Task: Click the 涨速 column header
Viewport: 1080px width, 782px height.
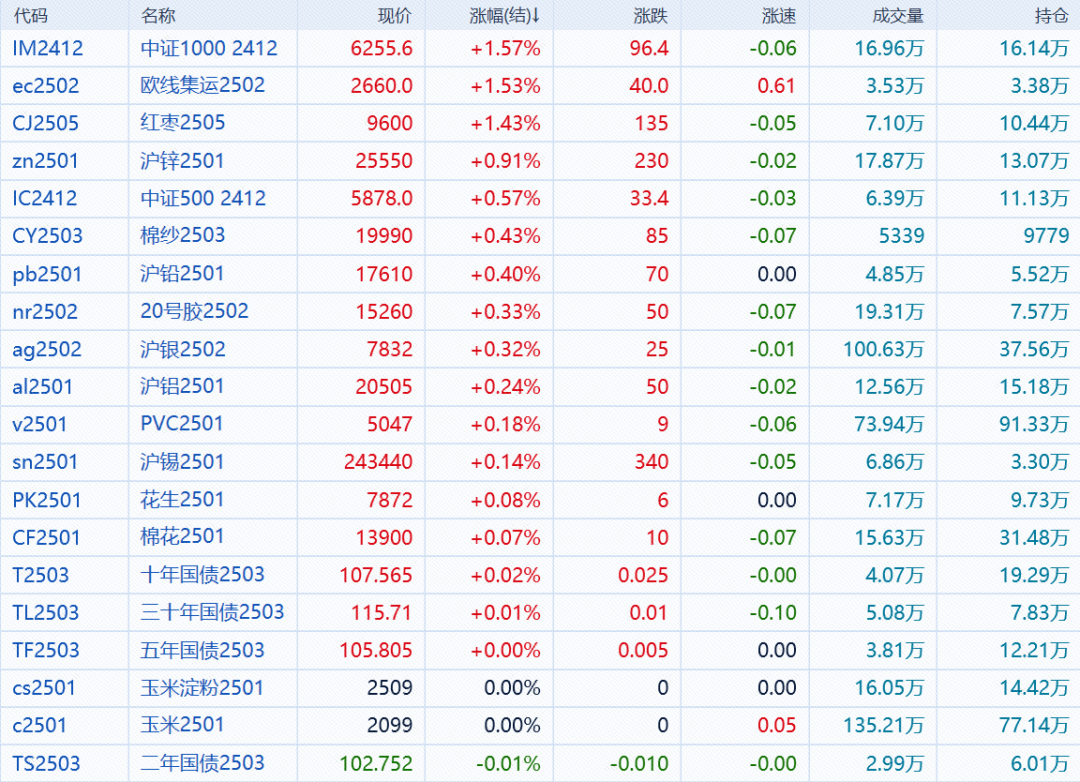Action: pos(779,15)
